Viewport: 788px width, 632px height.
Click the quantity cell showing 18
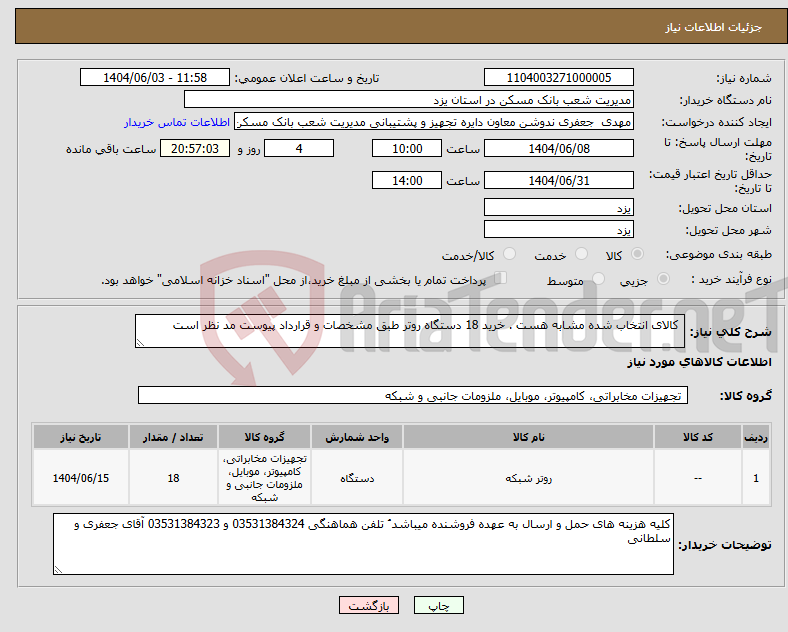(173, 478)
